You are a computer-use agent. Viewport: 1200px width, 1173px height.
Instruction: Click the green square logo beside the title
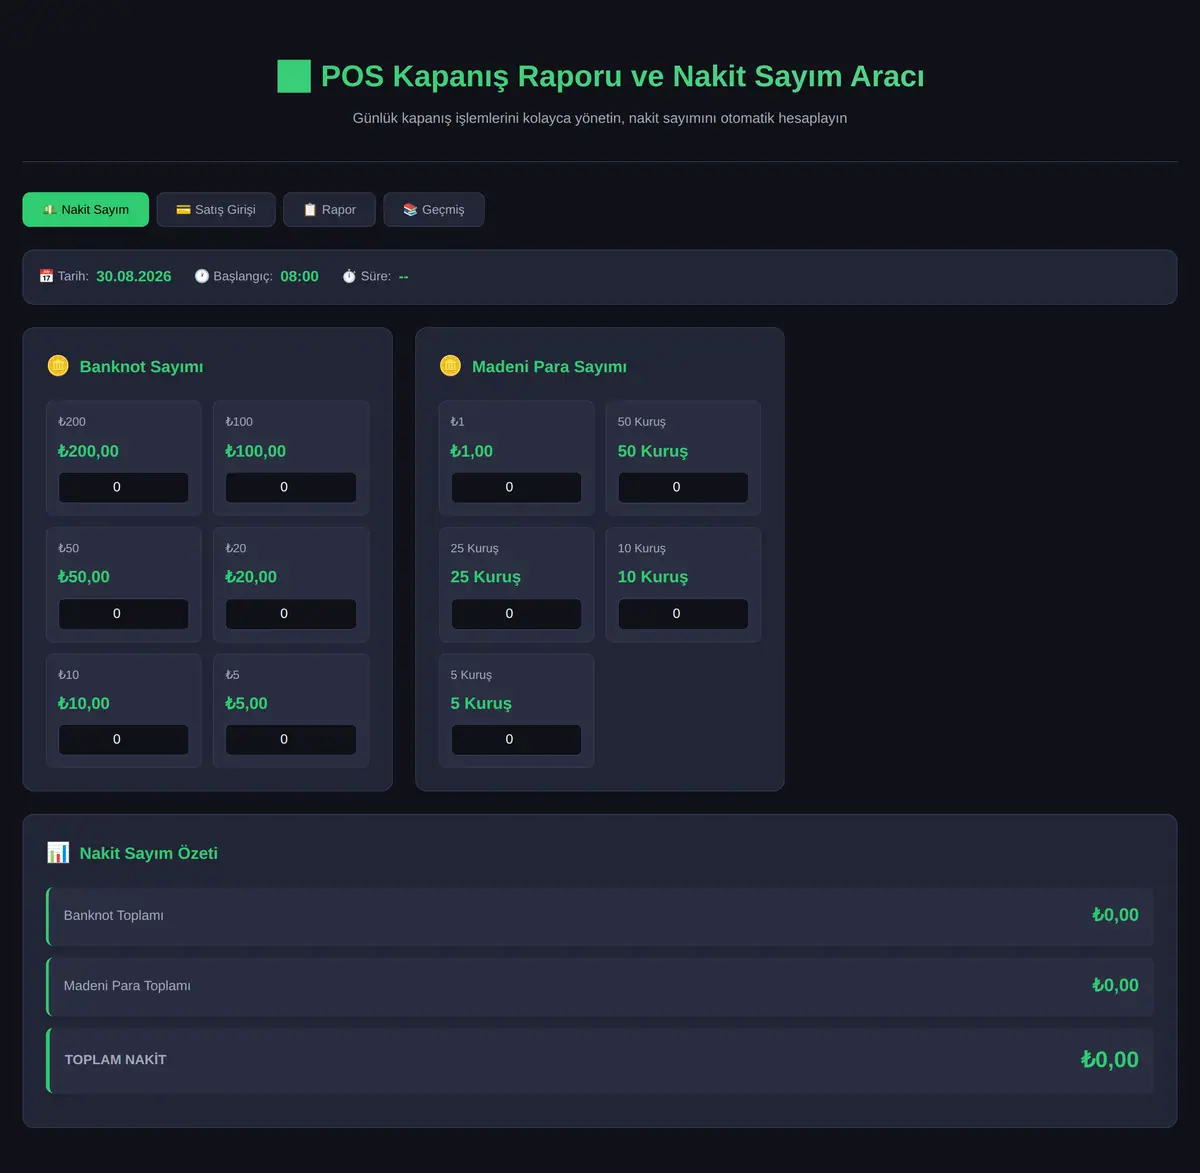click(294, 76)
